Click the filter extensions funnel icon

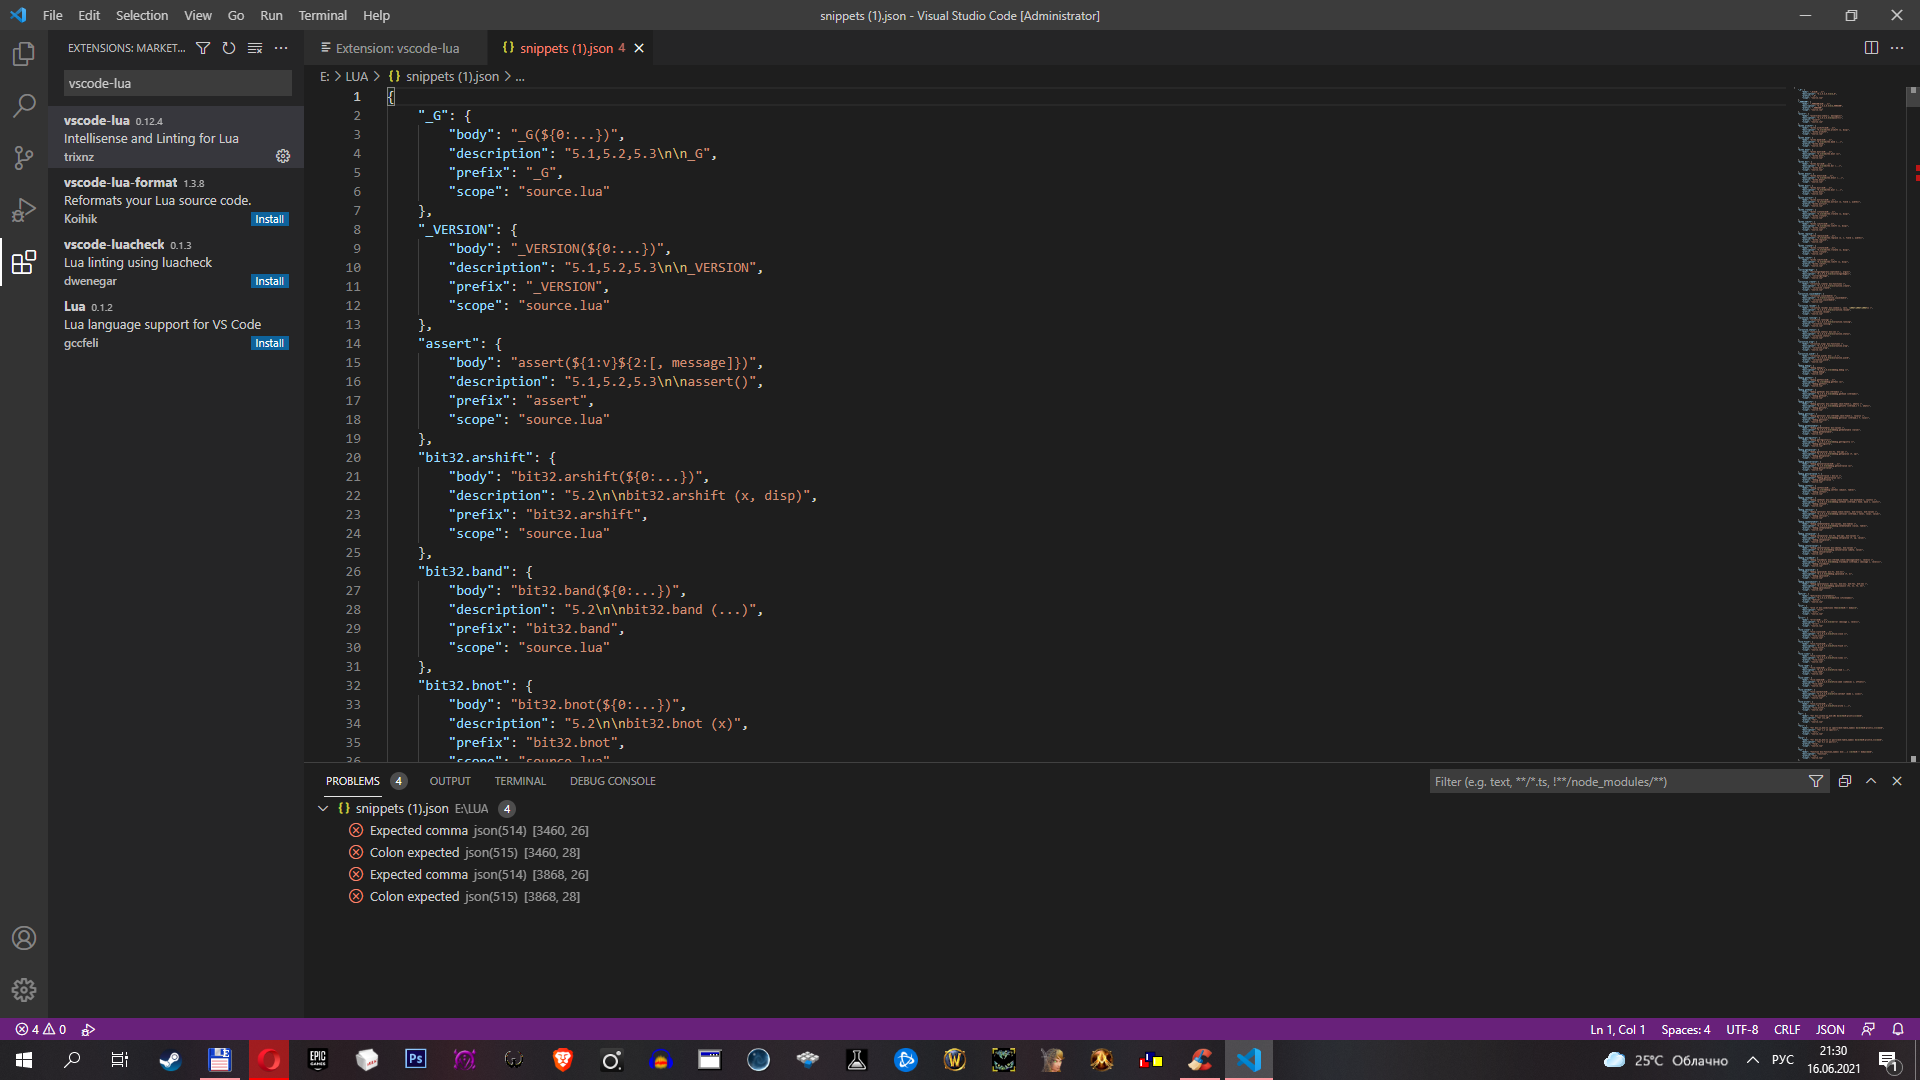click(x=203, y=48)
